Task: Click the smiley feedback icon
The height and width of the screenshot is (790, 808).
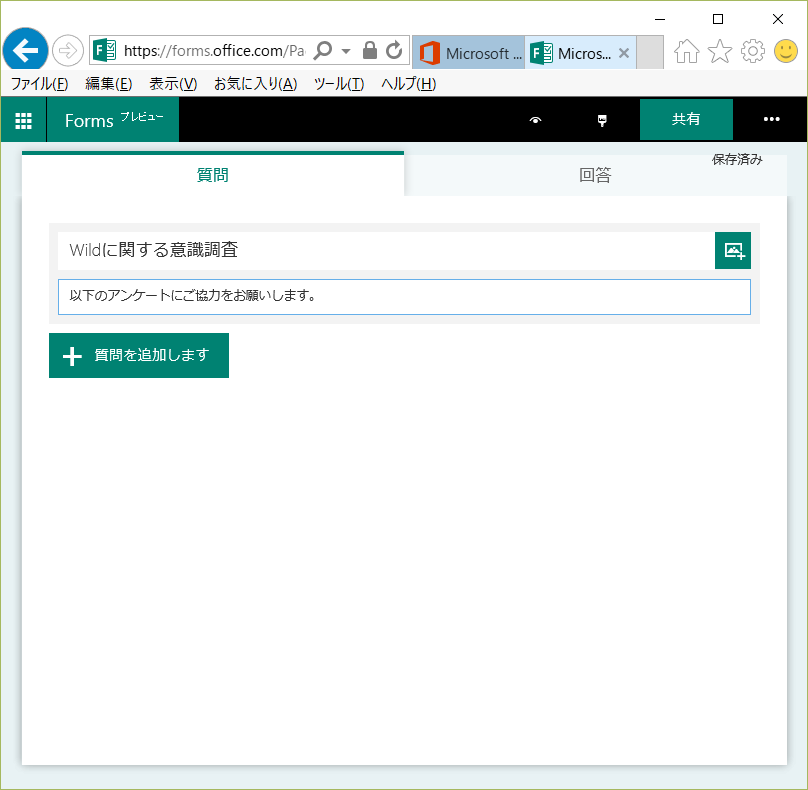Action: pyautogui.click(x=786, y=52)
